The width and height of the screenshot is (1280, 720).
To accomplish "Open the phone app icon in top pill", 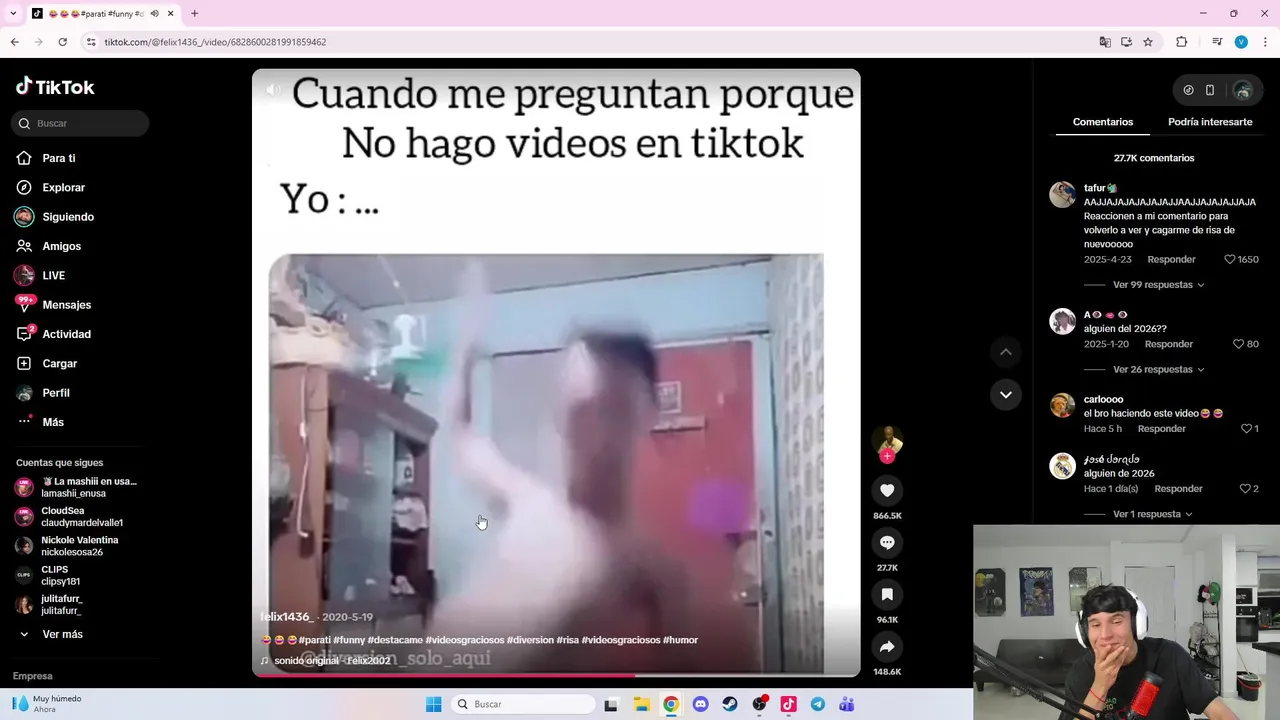I will 1210,90.
